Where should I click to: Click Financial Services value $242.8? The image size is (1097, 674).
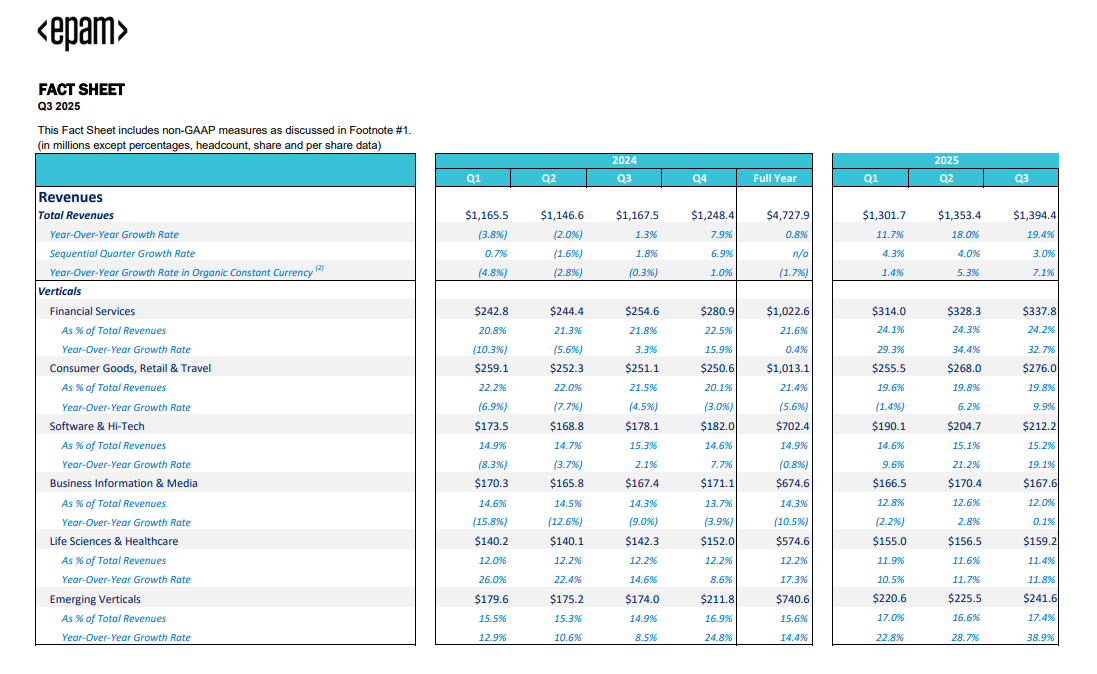pos(491,311)
